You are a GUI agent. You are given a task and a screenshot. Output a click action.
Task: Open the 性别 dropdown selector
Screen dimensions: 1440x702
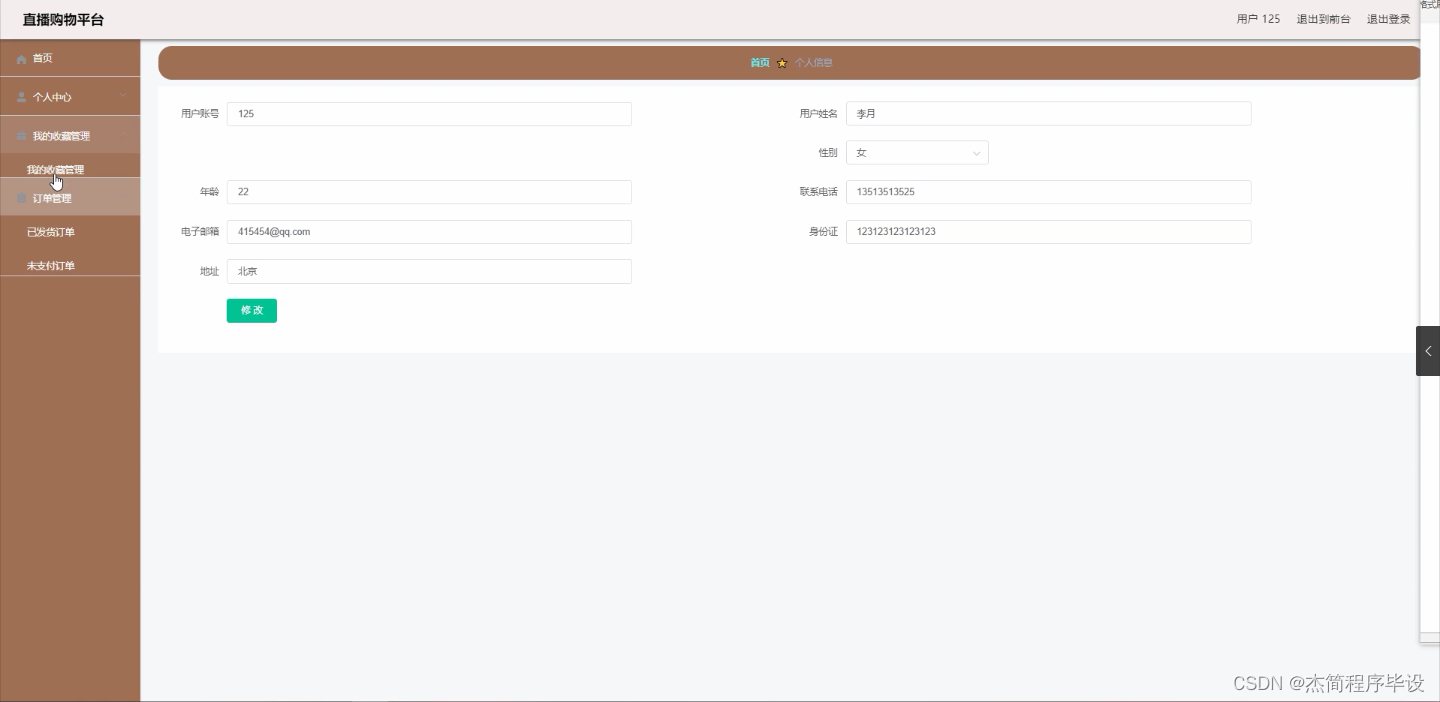coord(916,152)
